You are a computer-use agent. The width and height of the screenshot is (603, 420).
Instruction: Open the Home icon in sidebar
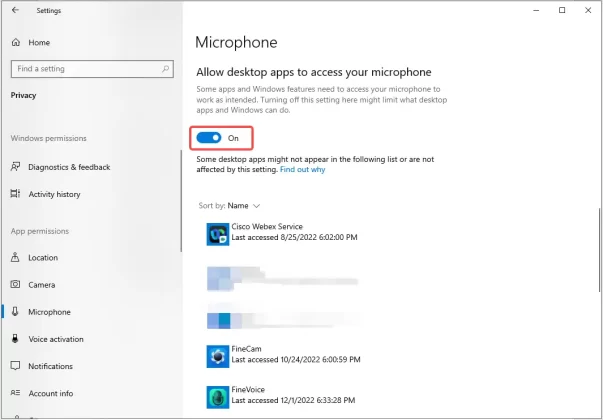15,42
